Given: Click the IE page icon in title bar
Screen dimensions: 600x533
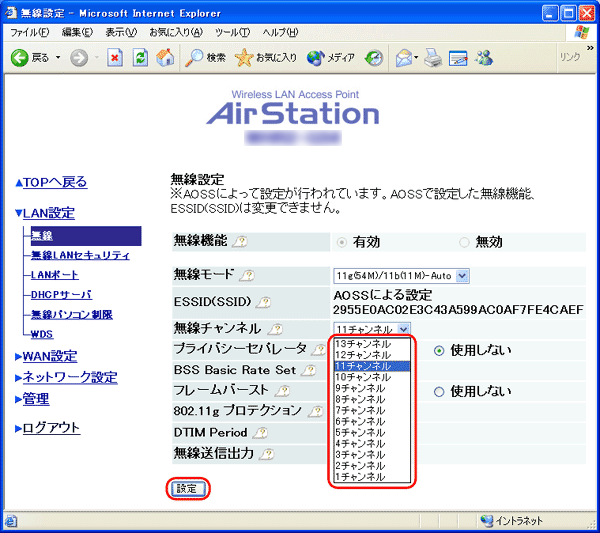Looking at the screenshot, I should click(11, 13).
